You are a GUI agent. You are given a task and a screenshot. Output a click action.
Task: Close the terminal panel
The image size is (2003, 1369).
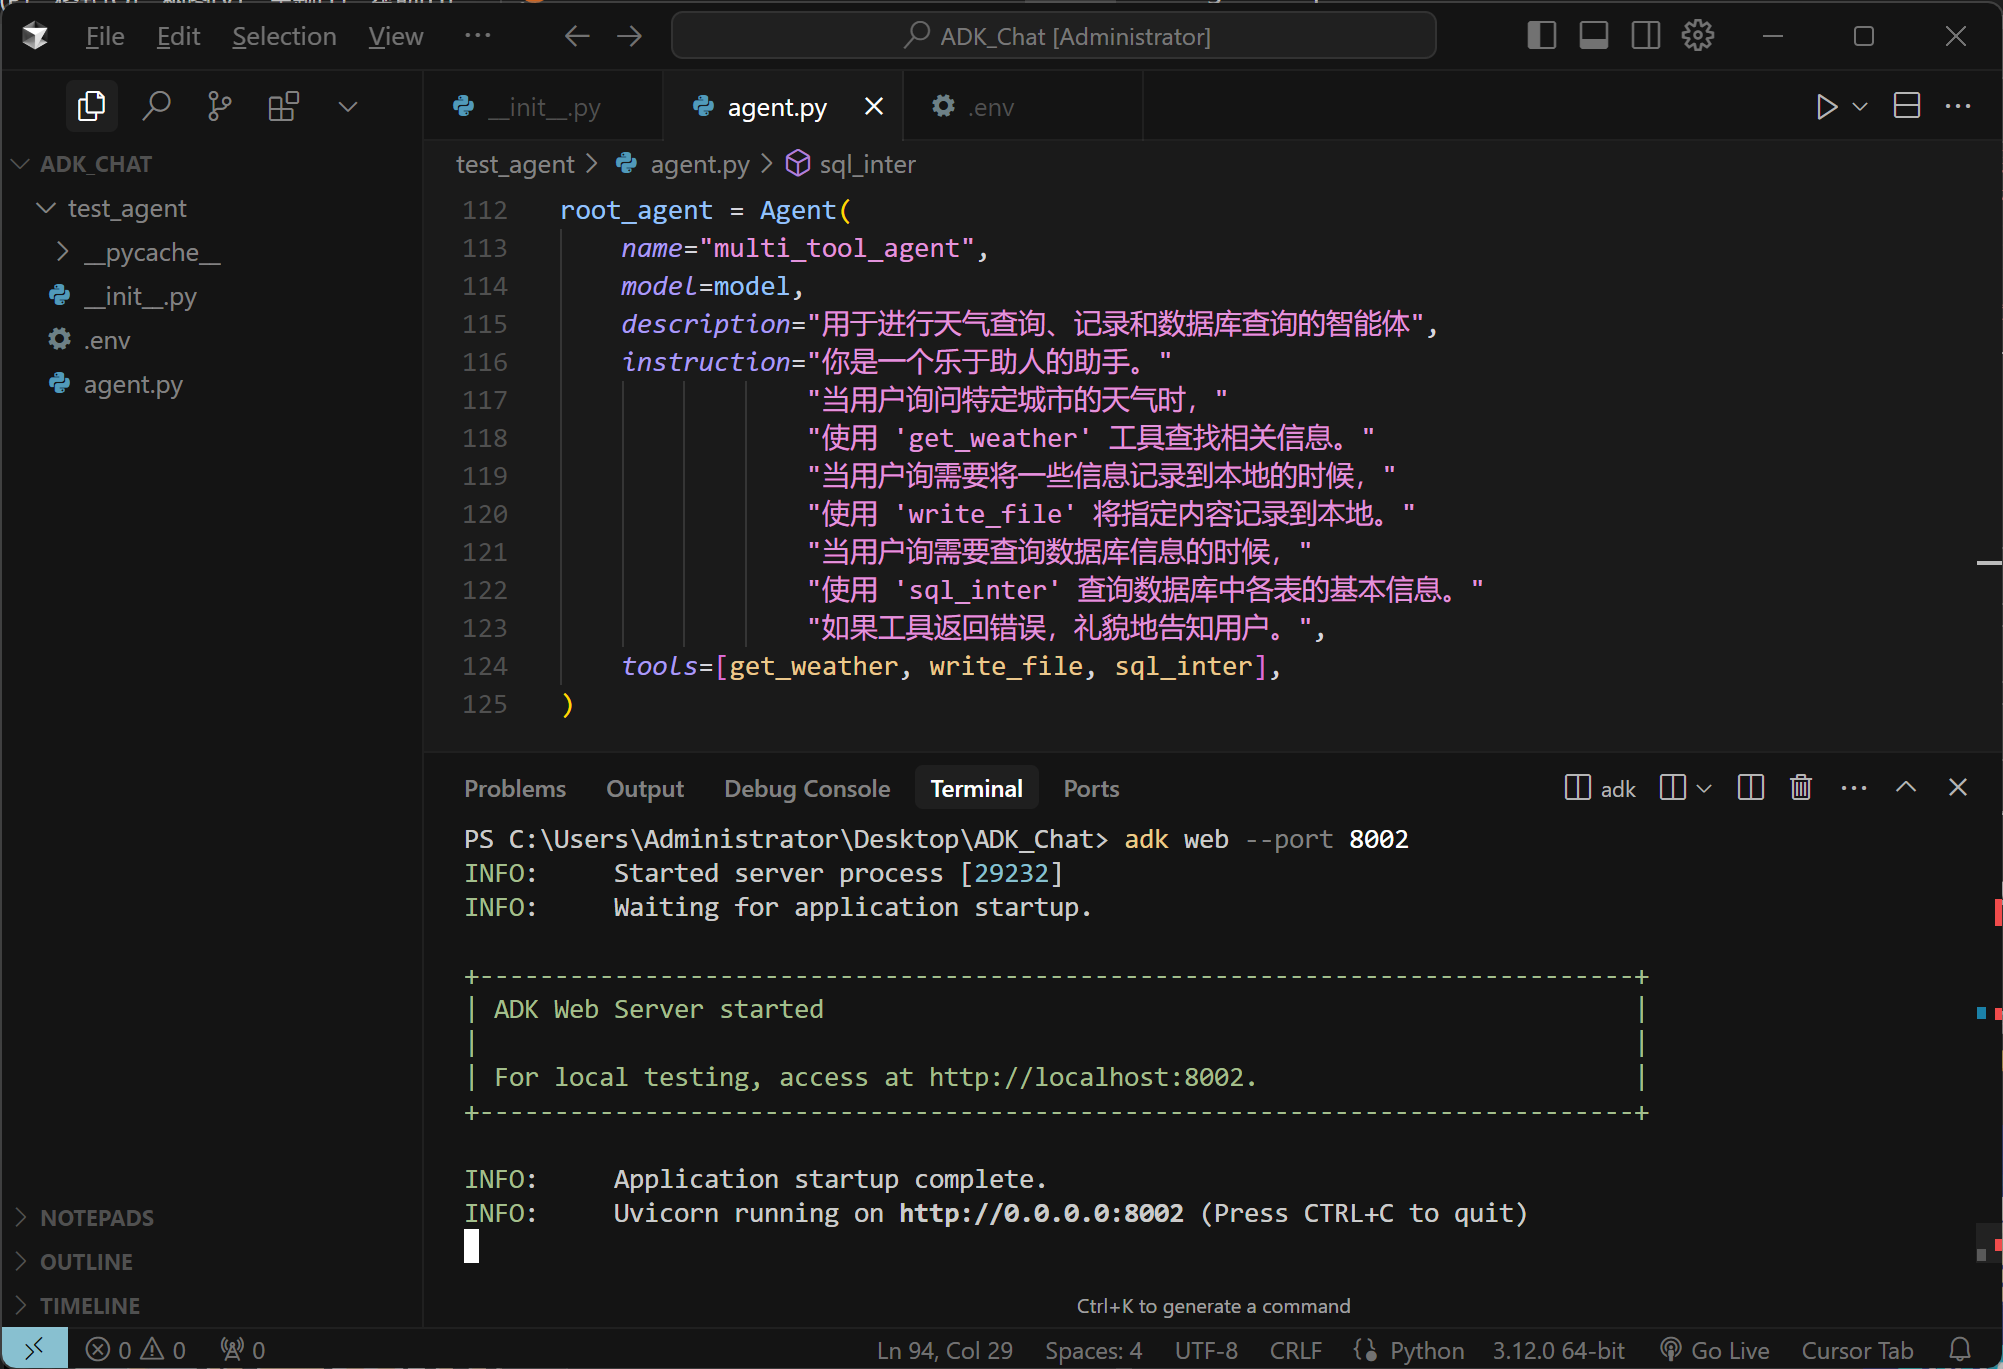[1958, 788]
